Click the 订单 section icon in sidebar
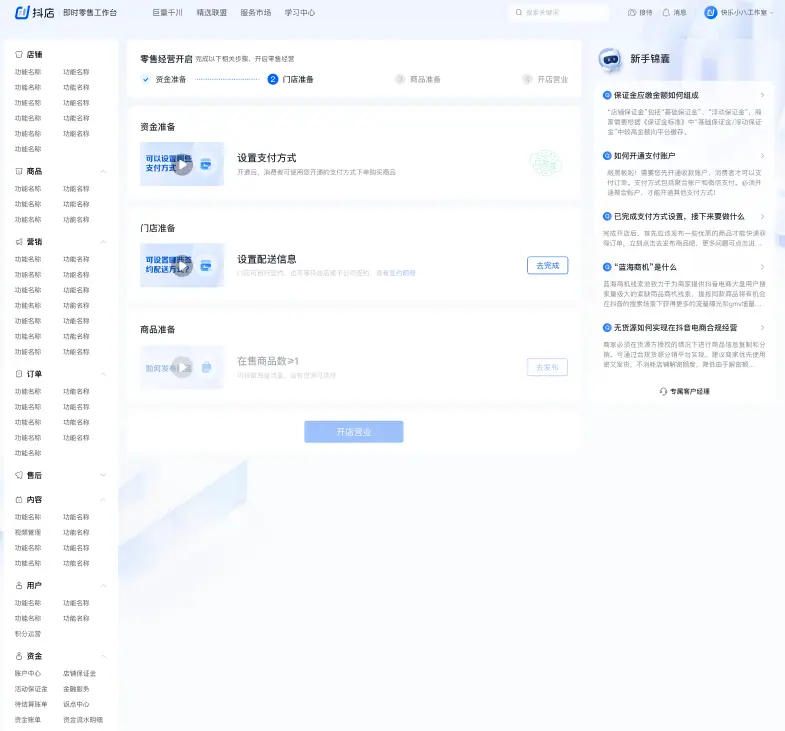This screenshot has width=785, height=731. coord(19,374)
